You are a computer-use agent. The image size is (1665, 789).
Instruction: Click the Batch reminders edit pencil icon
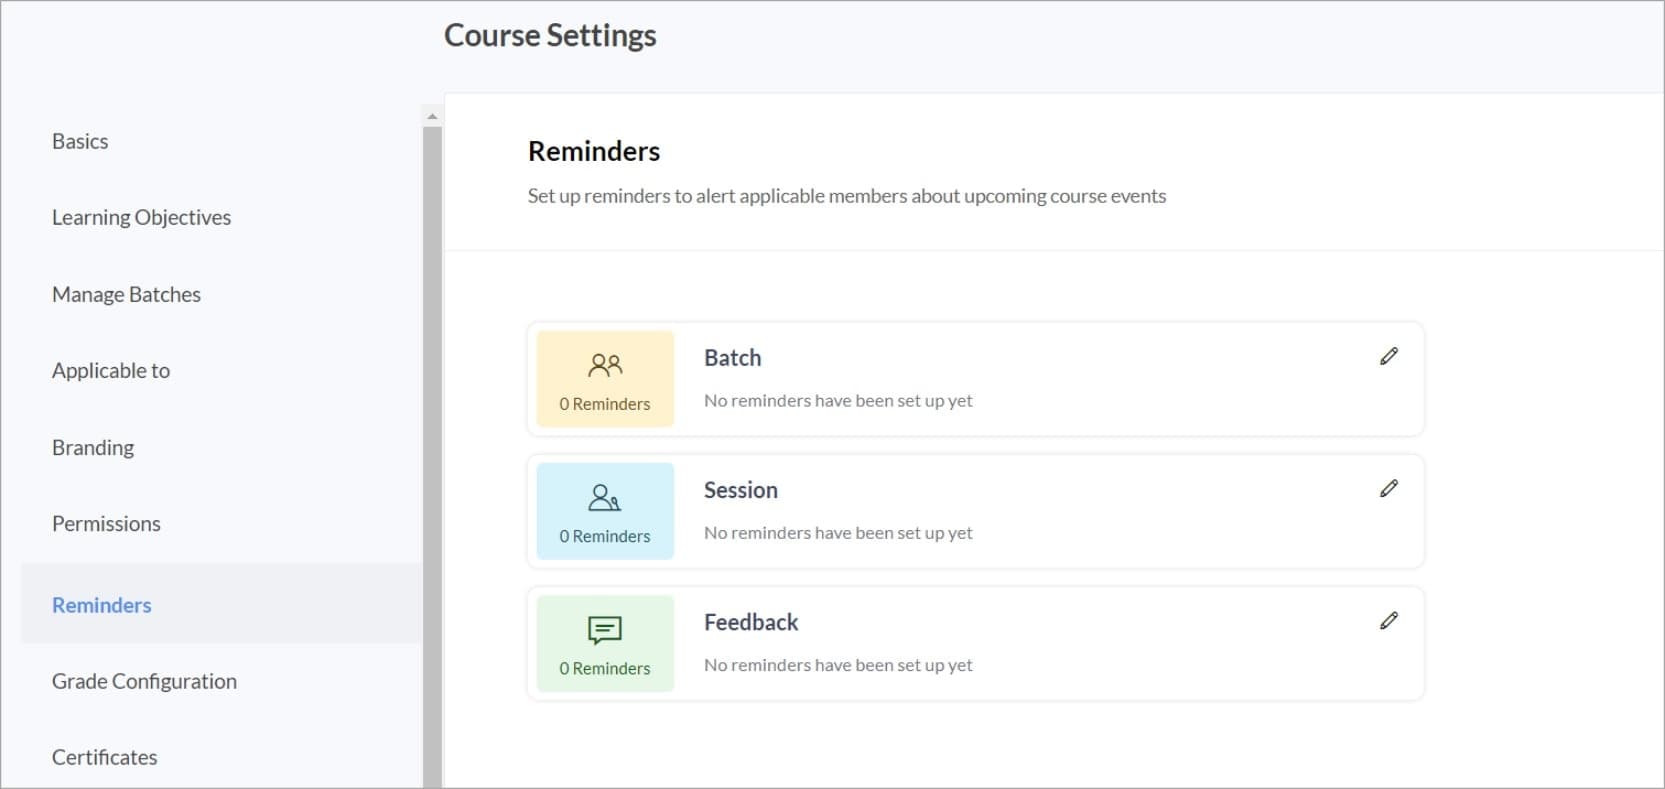pyautogui.click(x=1388, y=356)
